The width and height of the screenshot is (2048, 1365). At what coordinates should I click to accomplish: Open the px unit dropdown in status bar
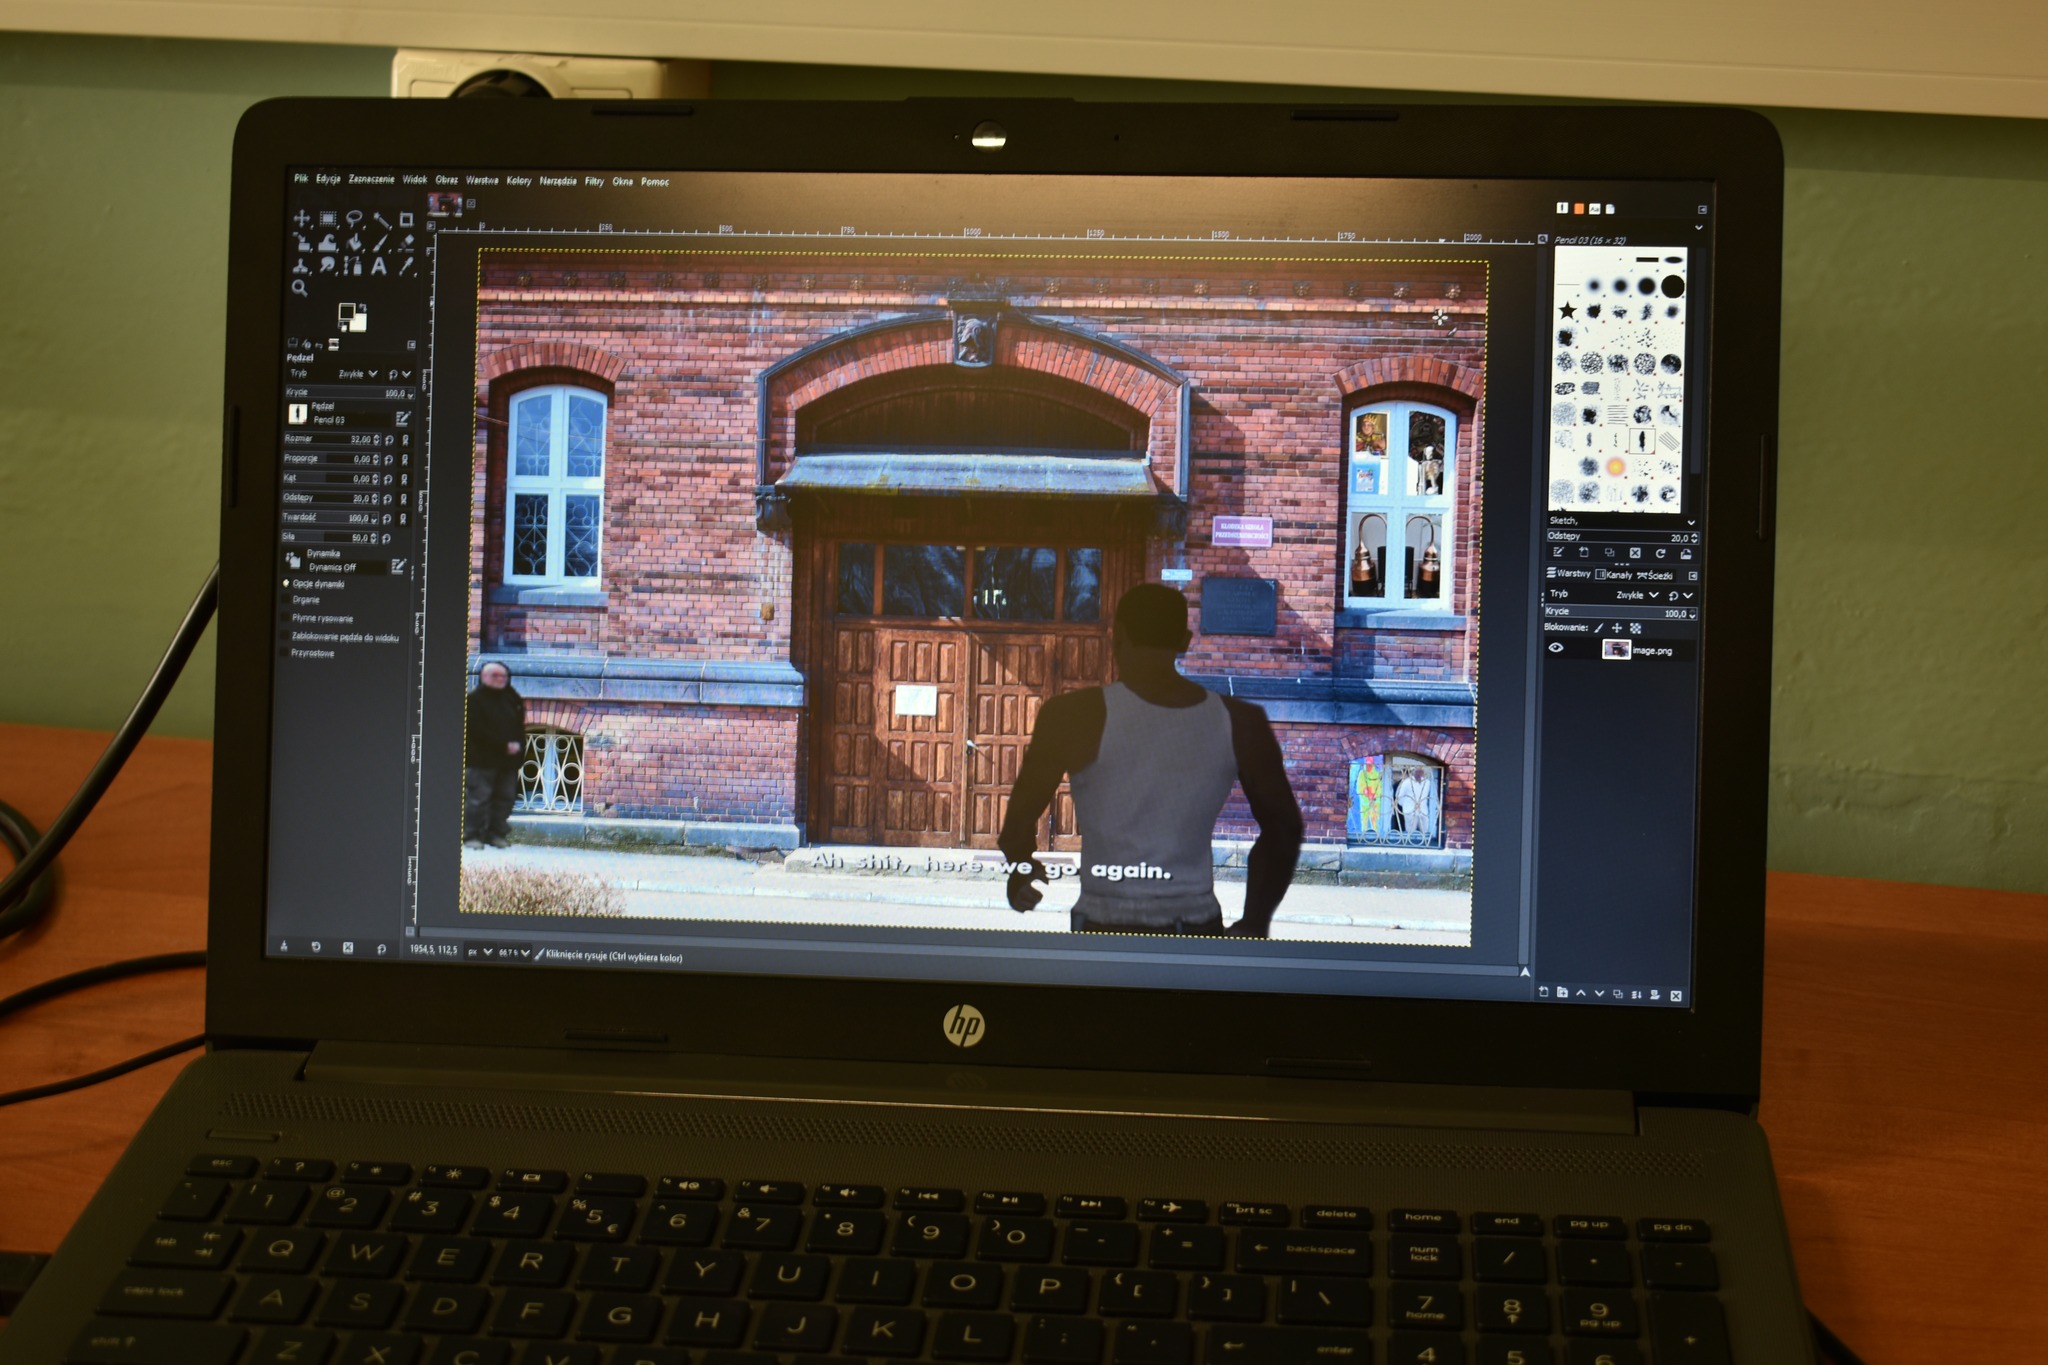pos(479,952)
